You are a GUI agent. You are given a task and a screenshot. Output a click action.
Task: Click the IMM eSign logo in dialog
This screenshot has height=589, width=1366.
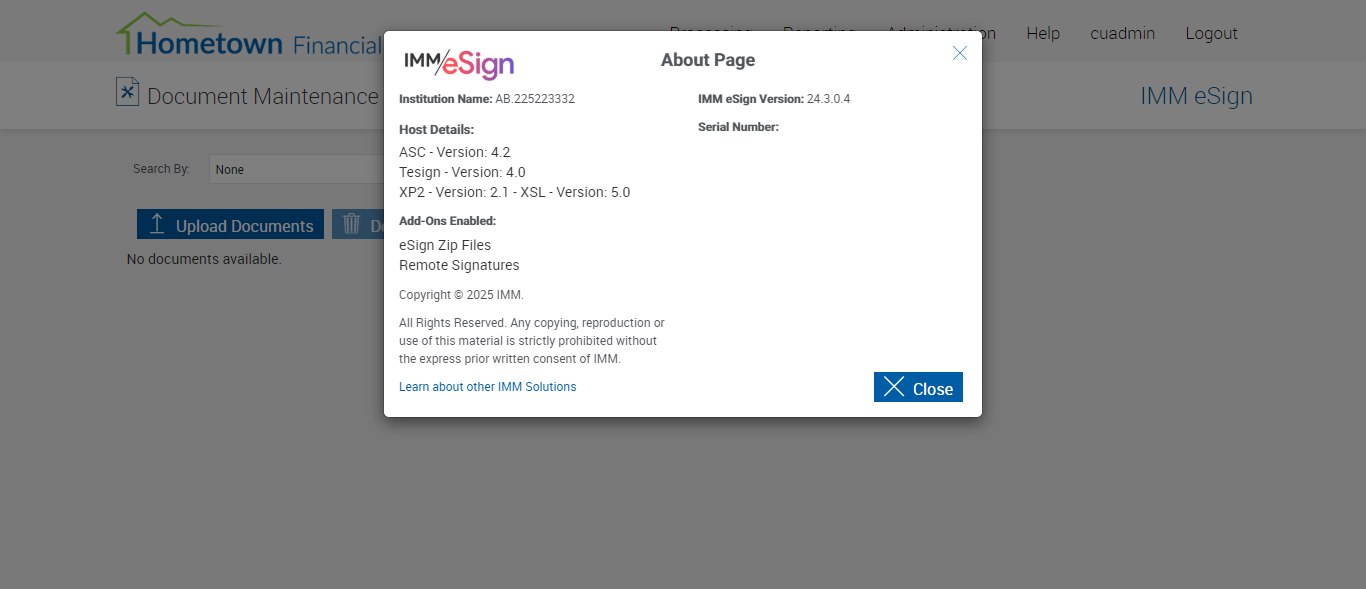[459, 64]
